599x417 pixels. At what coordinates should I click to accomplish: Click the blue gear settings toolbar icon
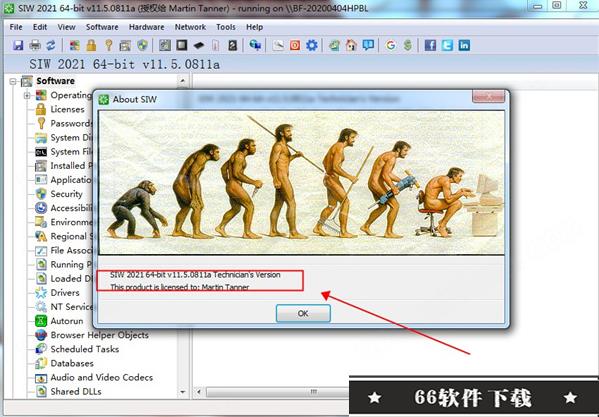coord(312,45)
